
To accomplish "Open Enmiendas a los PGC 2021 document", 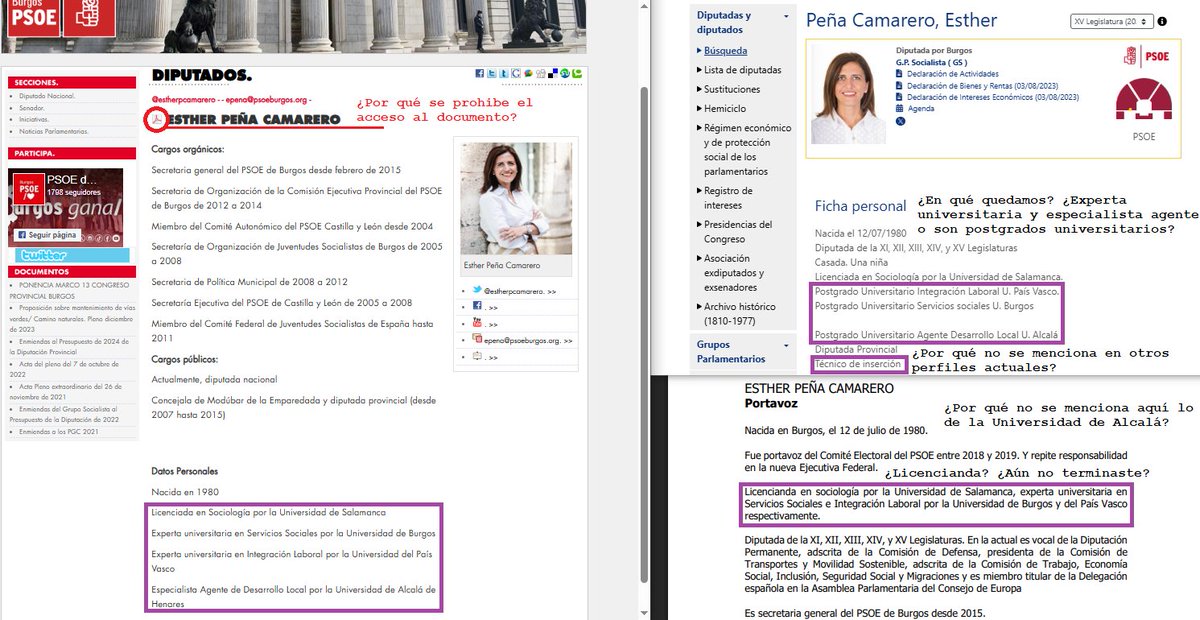I will click(59, 431).
